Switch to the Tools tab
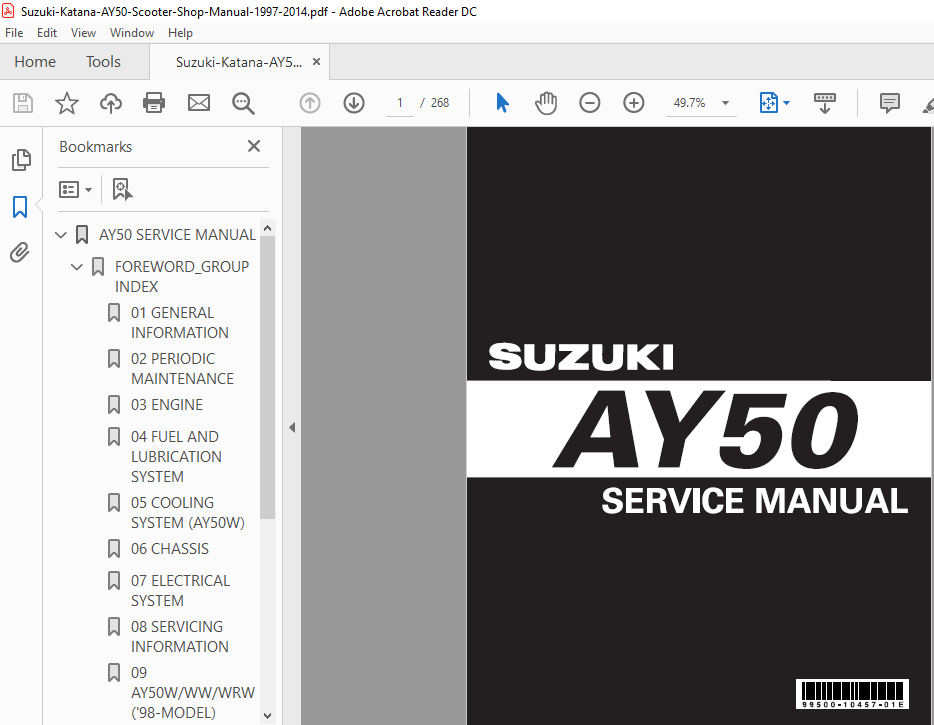 (x=103, y=61)
